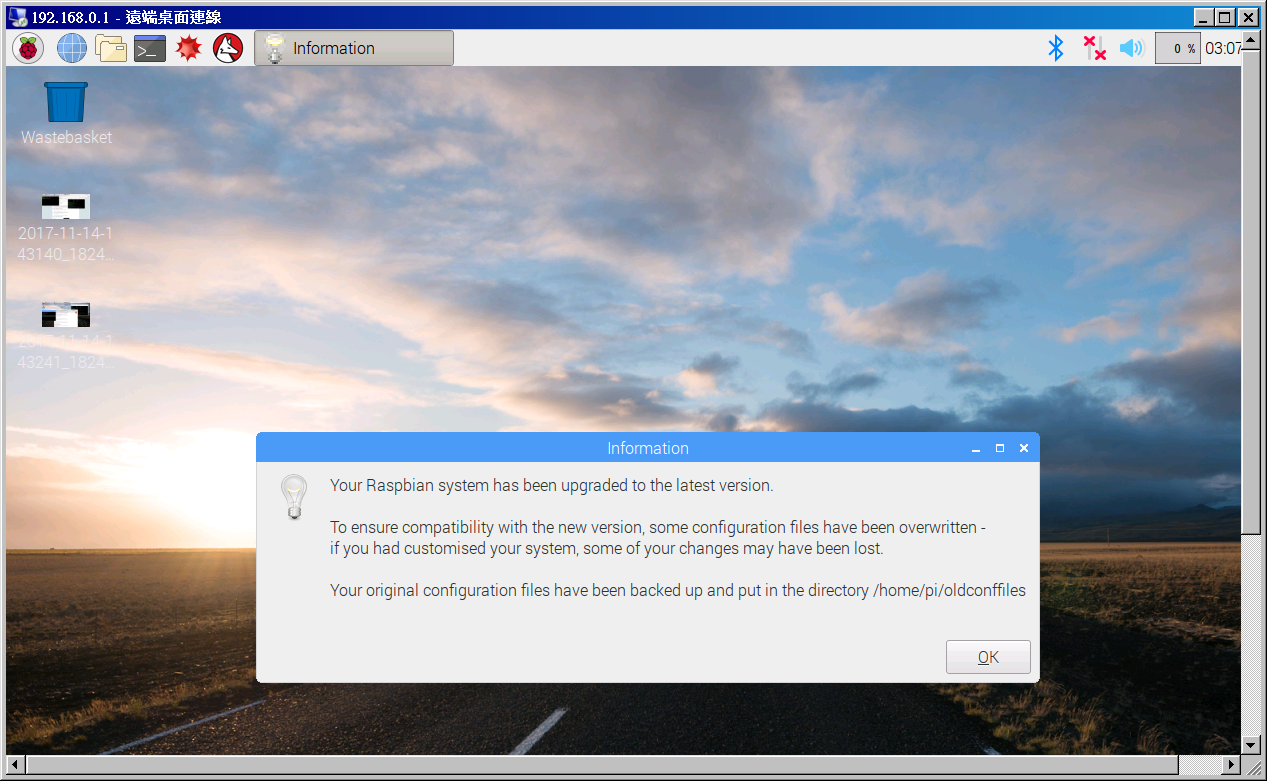This screenshot has width=1267, height=781.
Task: Click the Bluetooth tray icon
Action: pos(1055,48)
